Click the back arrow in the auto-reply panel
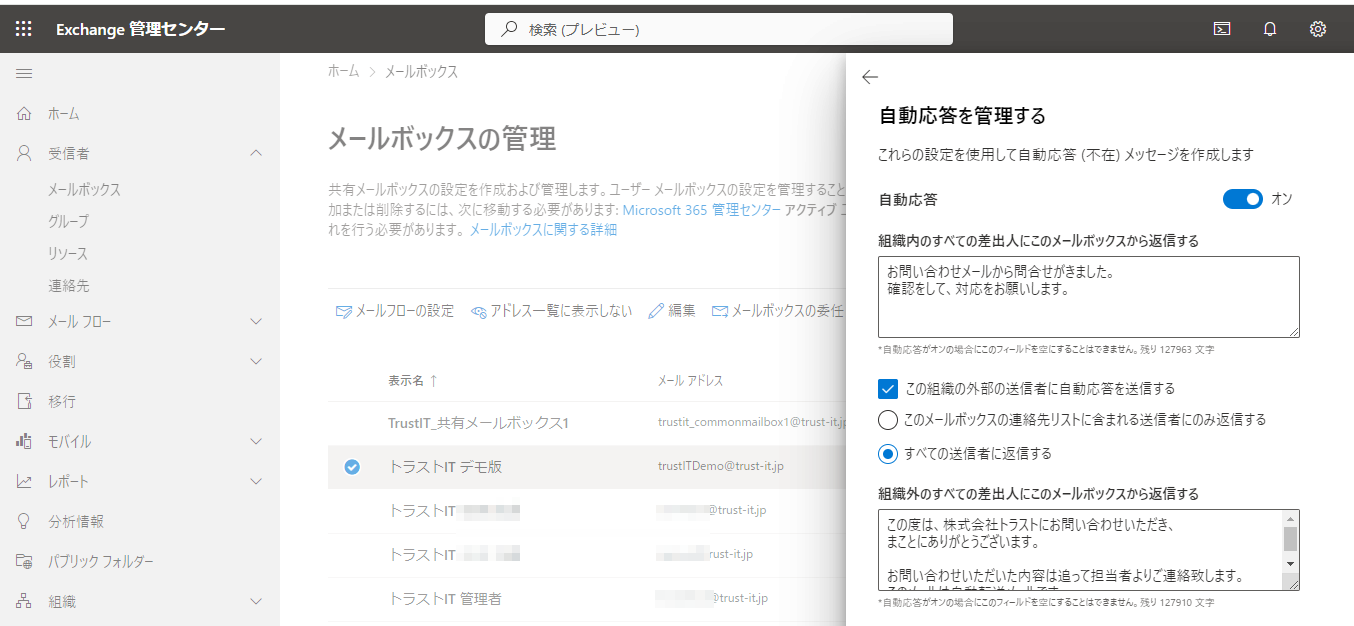Image resolution: width=1354 pixels, height=626 pixels. (869, 77)
